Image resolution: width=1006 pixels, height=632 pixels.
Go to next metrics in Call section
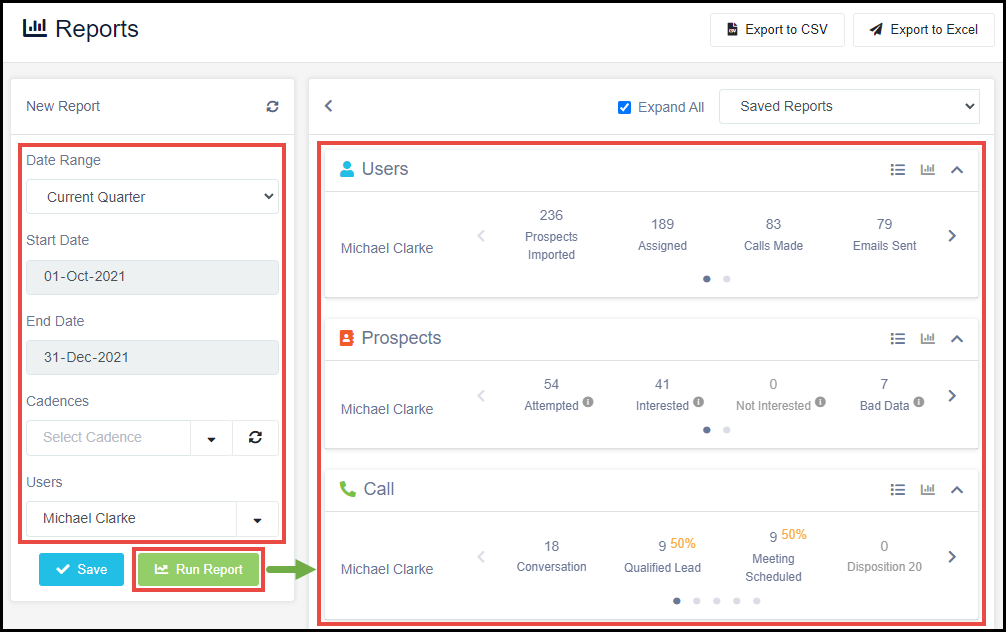952,557
